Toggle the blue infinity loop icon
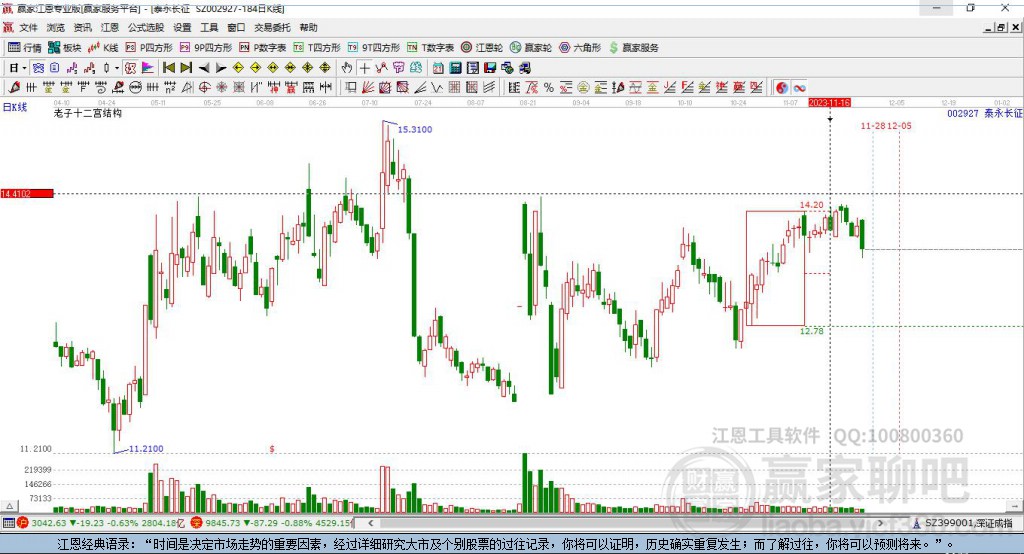 pos(799,88)
